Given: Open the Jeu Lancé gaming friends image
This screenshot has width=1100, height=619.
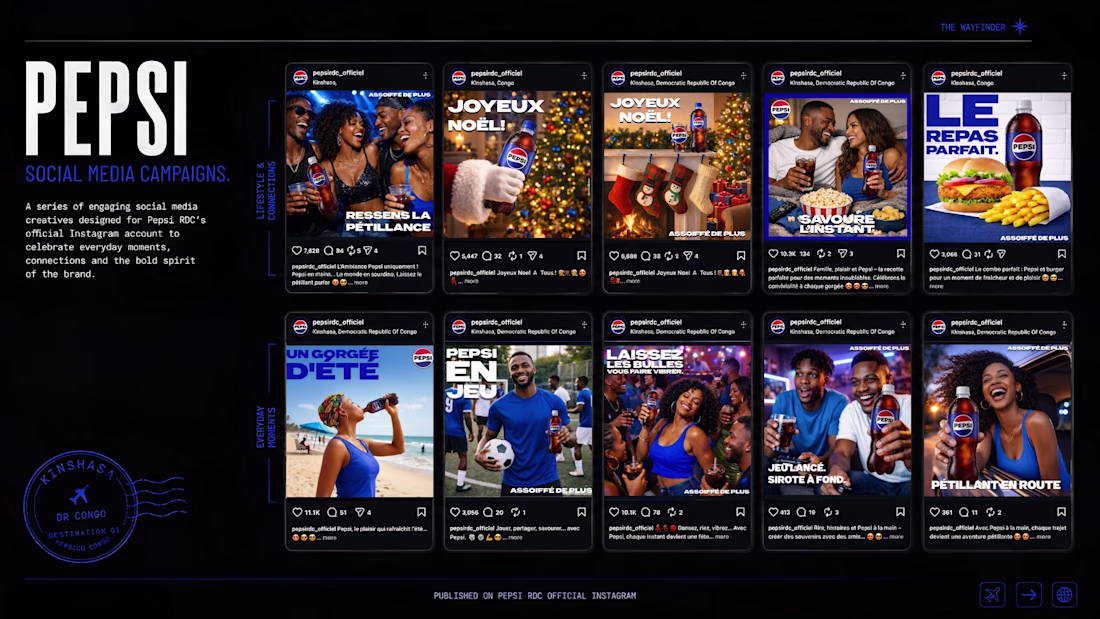Looking at the screenshot, I should coord(837,420).
